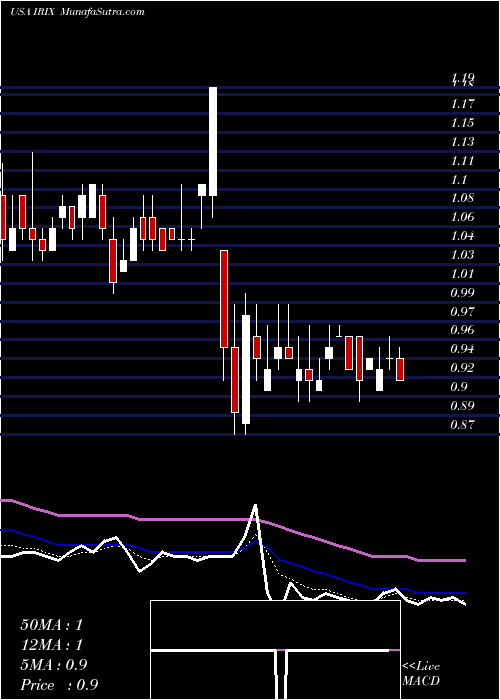
Task: Click the Price : 0.9 readout
Action: [59, 685]
